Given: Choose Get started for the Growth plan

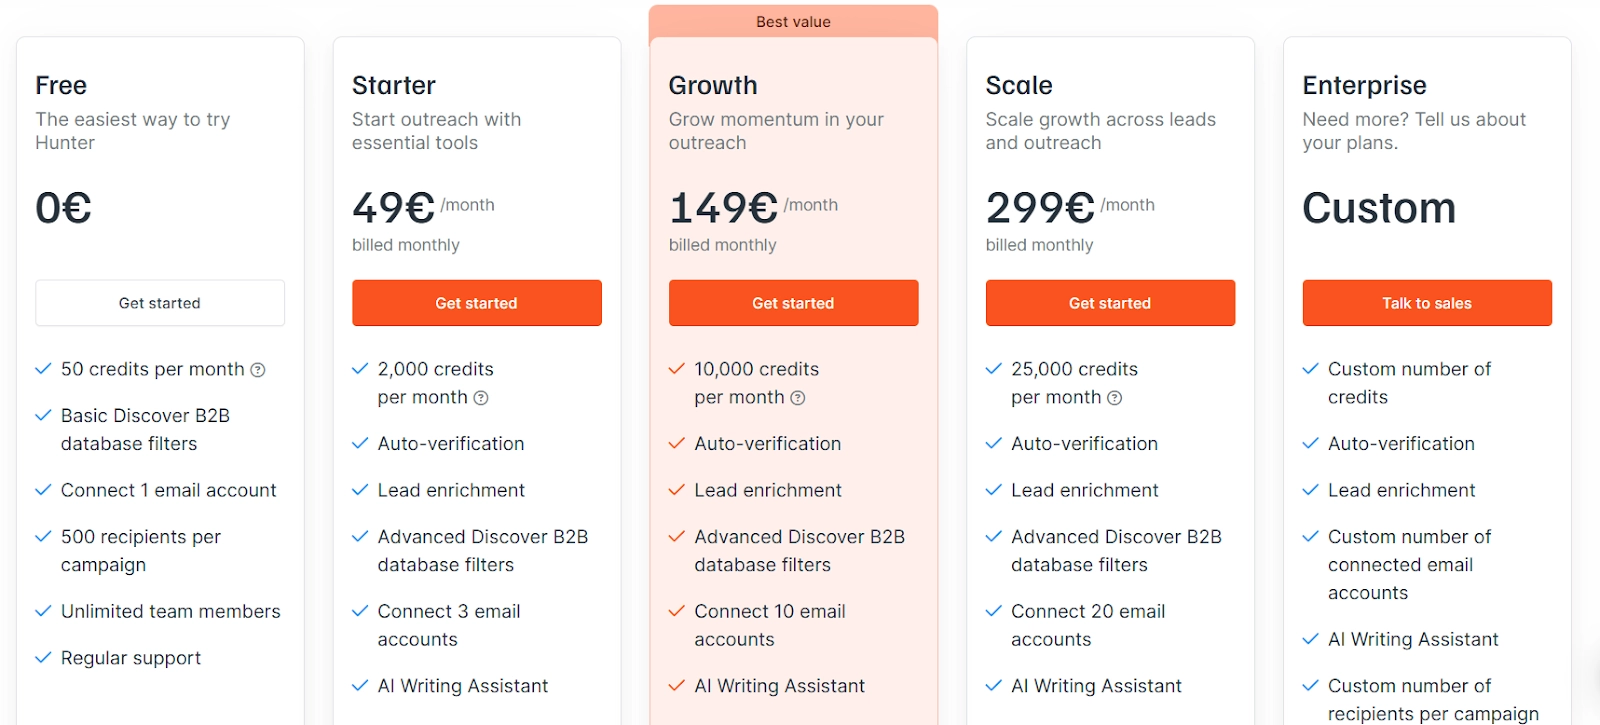Looking at the screenshot, I should 794,303.
